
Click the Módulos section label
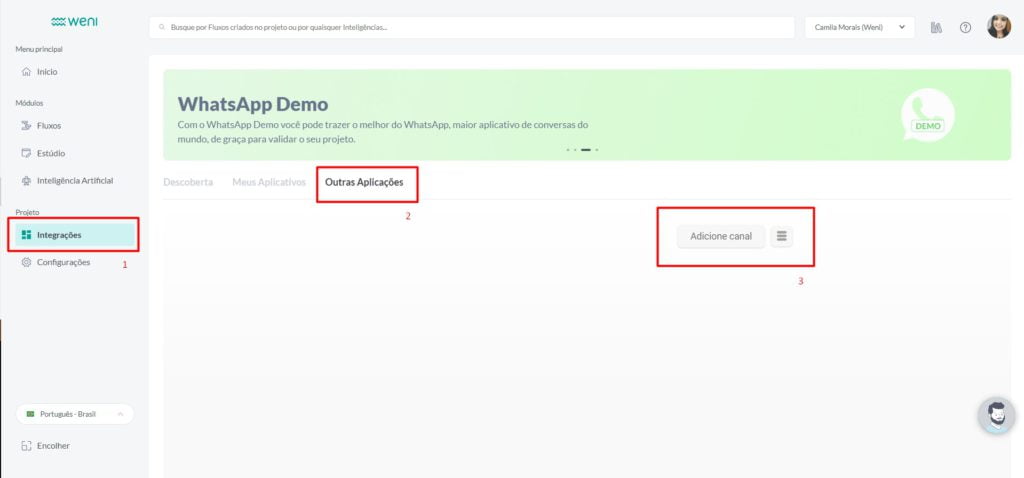pyautogui.click(x=29, y=103)
